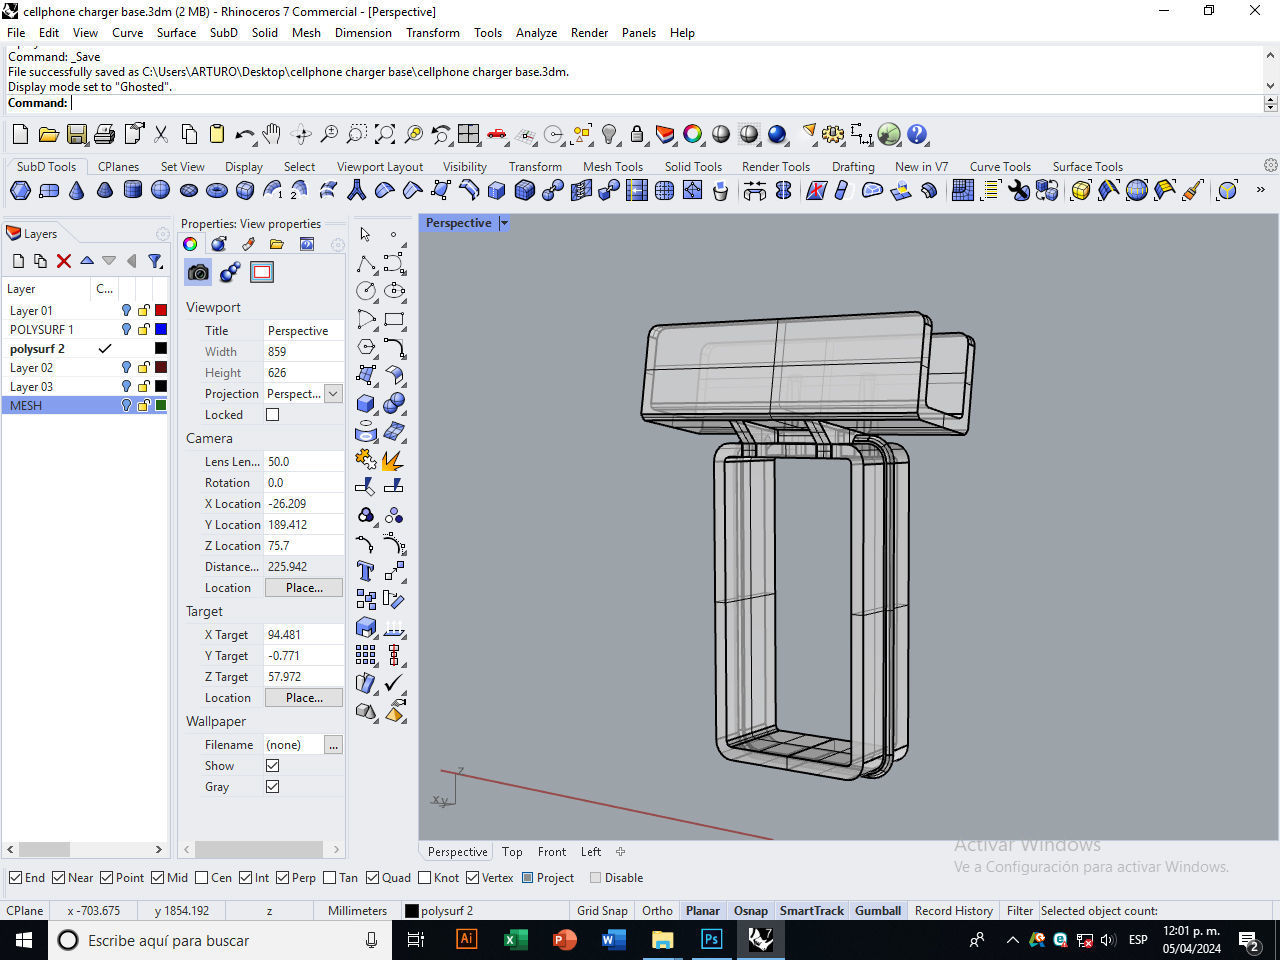Toggle the End osnap checkbox

click(x=15, y=878)
